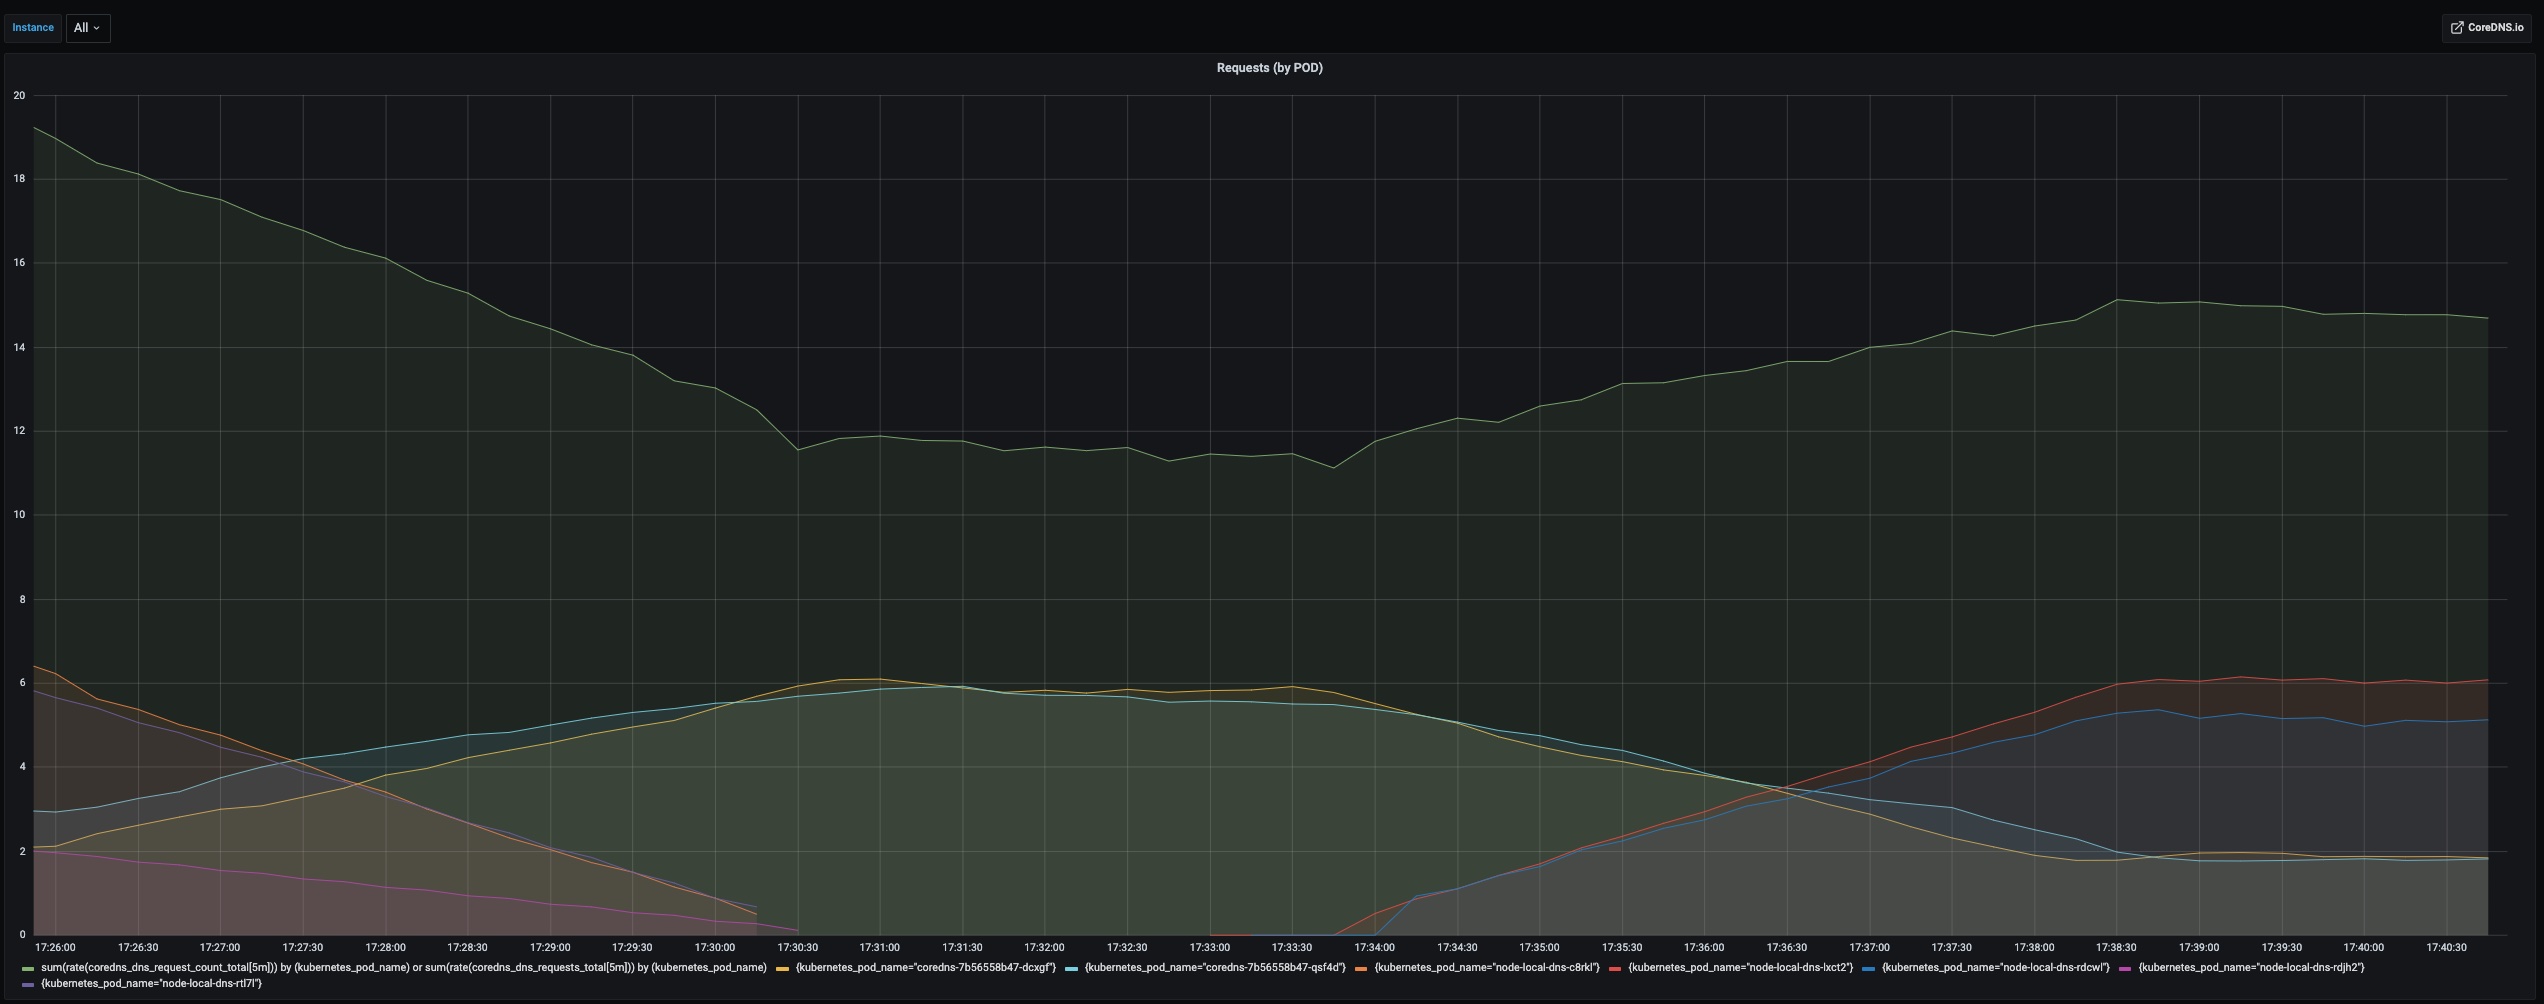Image resolution: width=2544 pixels, height=1004 pixels.
Task: Click the purple swatch for node-local-dns-rtl7l
Action: click(x=28, y=985)
